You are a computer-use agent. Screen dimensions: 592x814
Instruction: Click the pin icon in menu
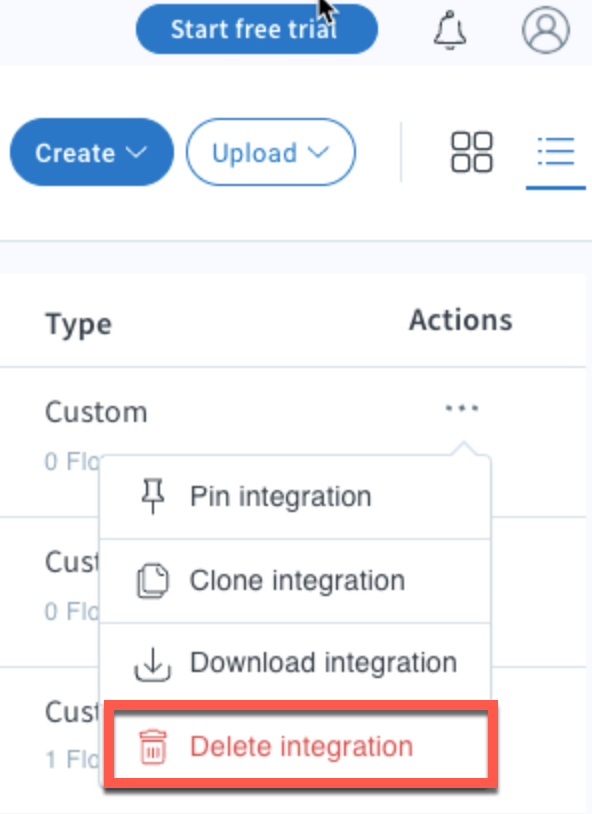(153, 496)
